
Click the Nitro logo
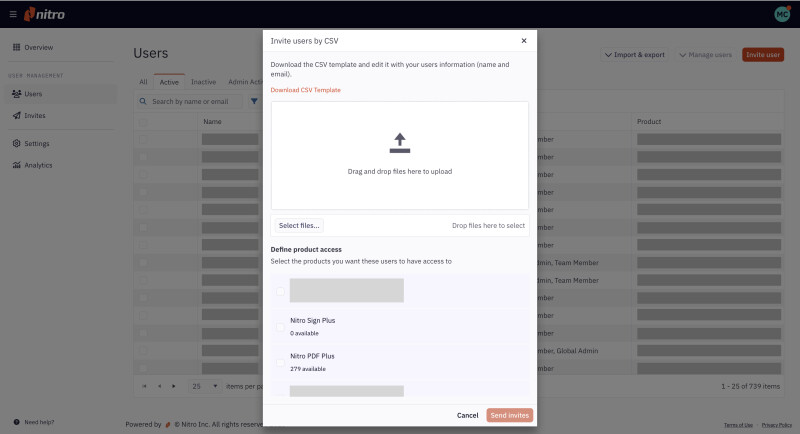click(44, 14)
